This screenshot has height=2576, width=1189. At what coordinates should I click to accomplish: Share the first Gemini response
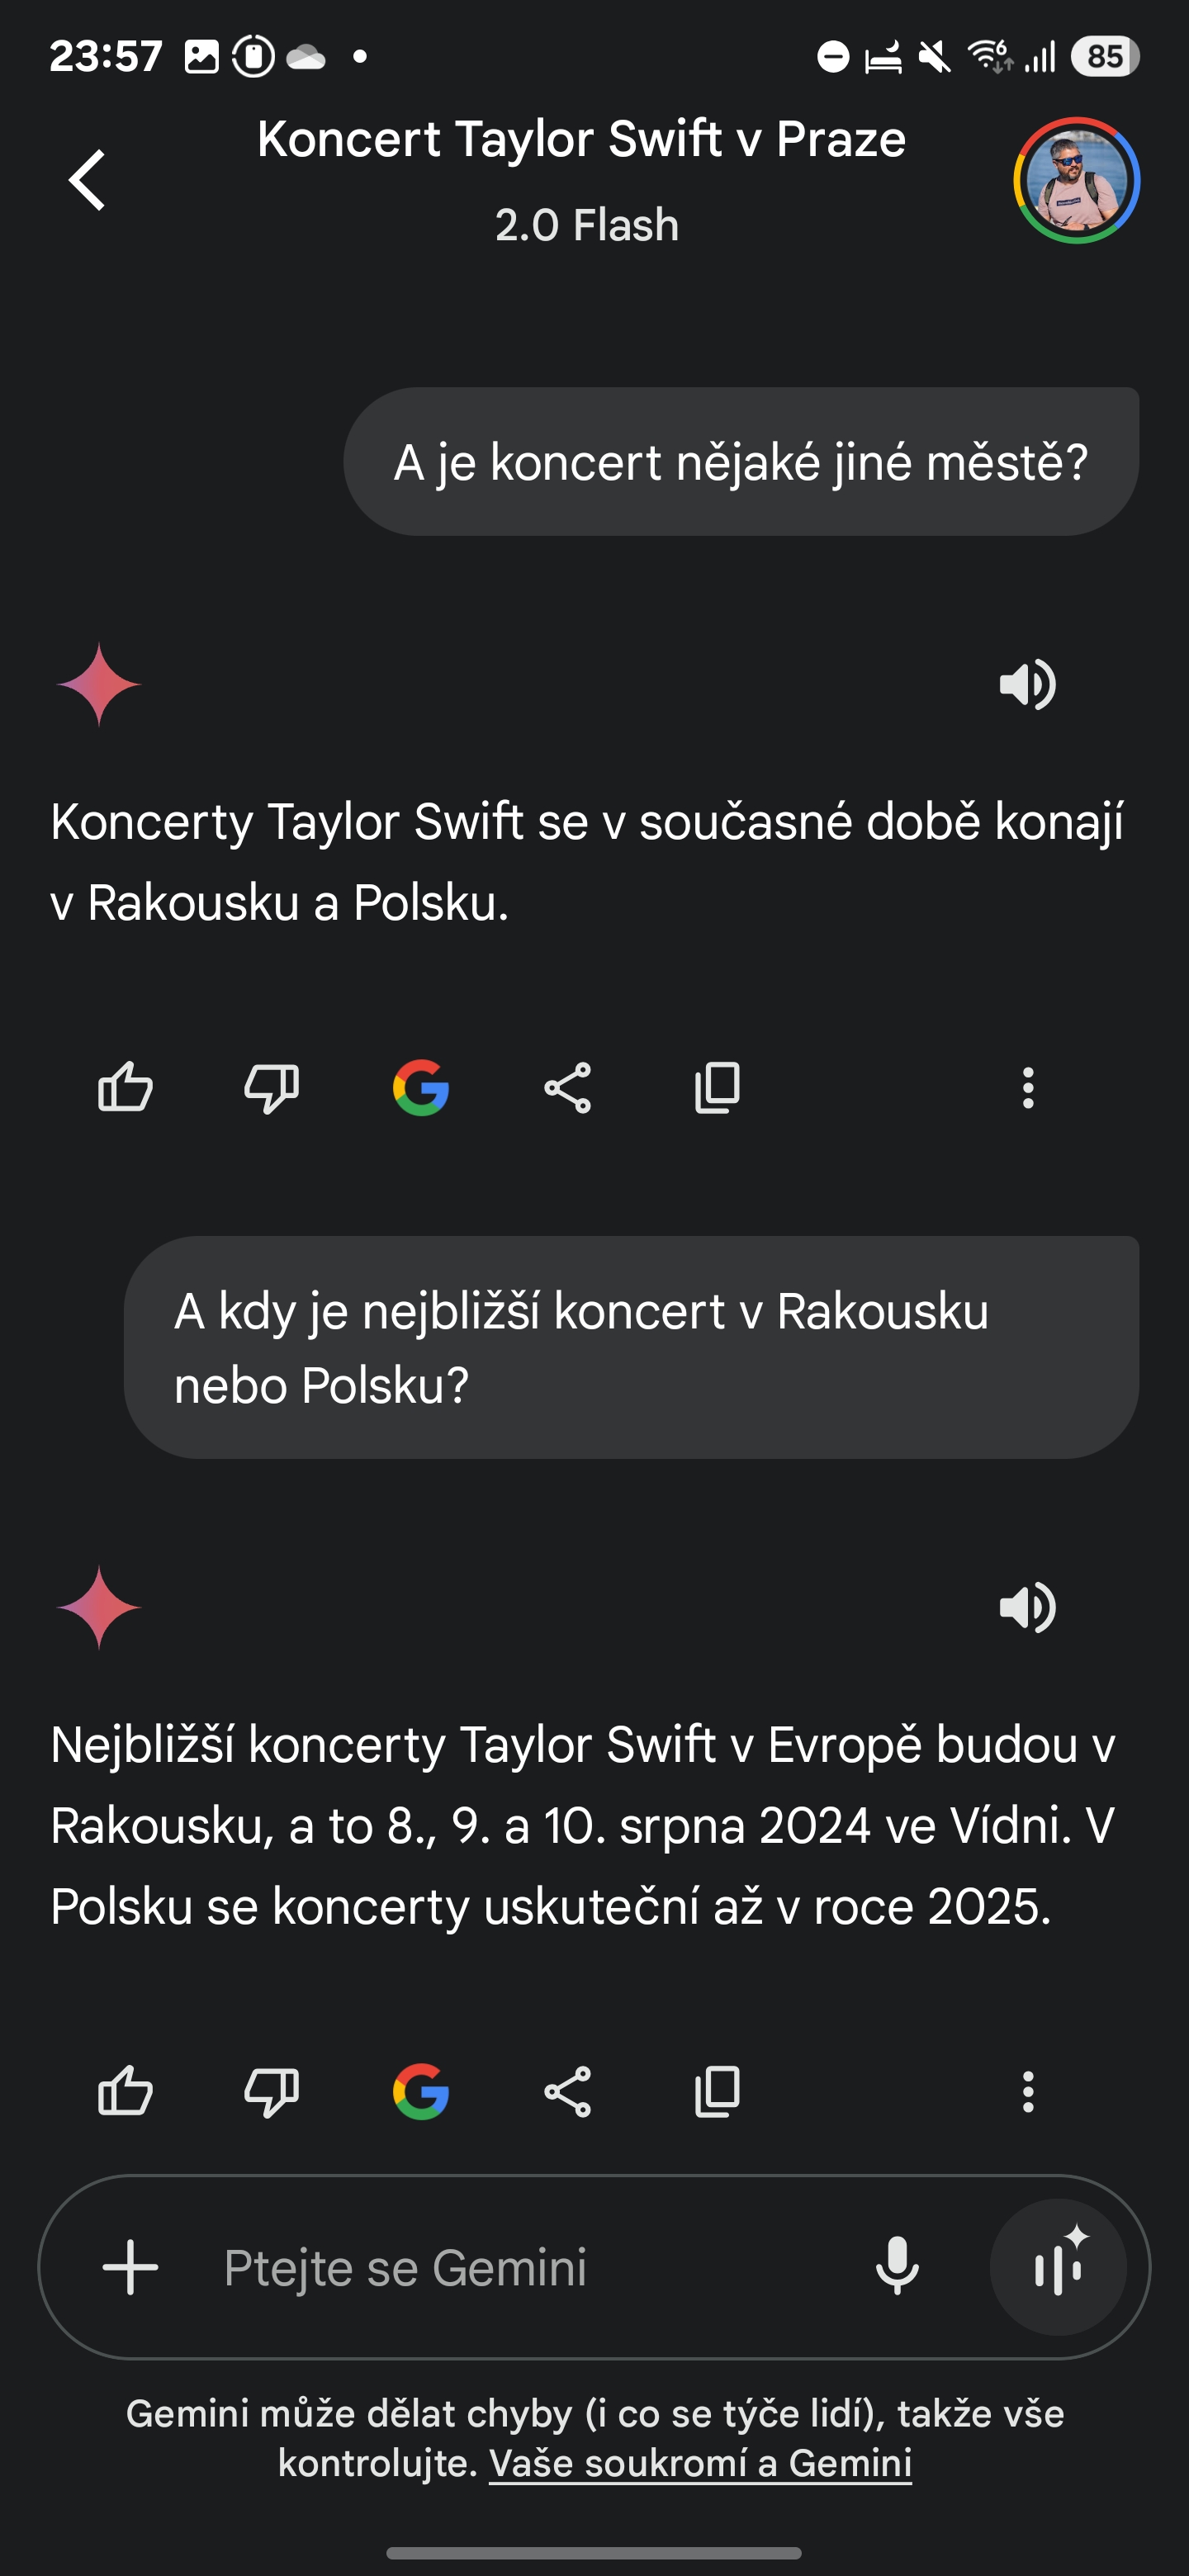tap(568, 1088)
